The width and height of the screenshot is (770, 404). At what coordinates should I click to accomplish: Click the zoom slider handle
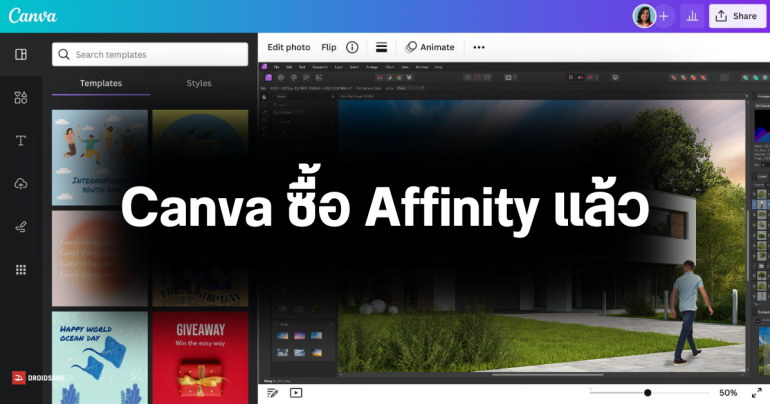click(648, 393)
